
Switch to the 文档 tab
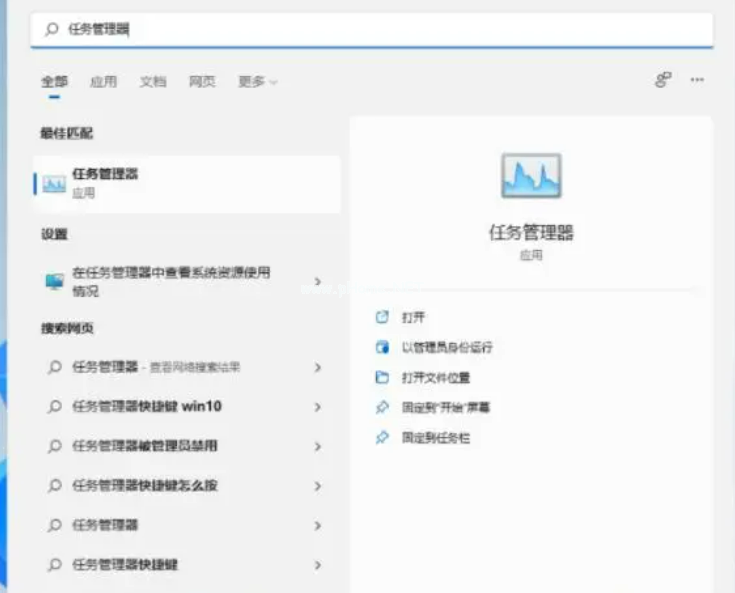(x=153, y=82)
